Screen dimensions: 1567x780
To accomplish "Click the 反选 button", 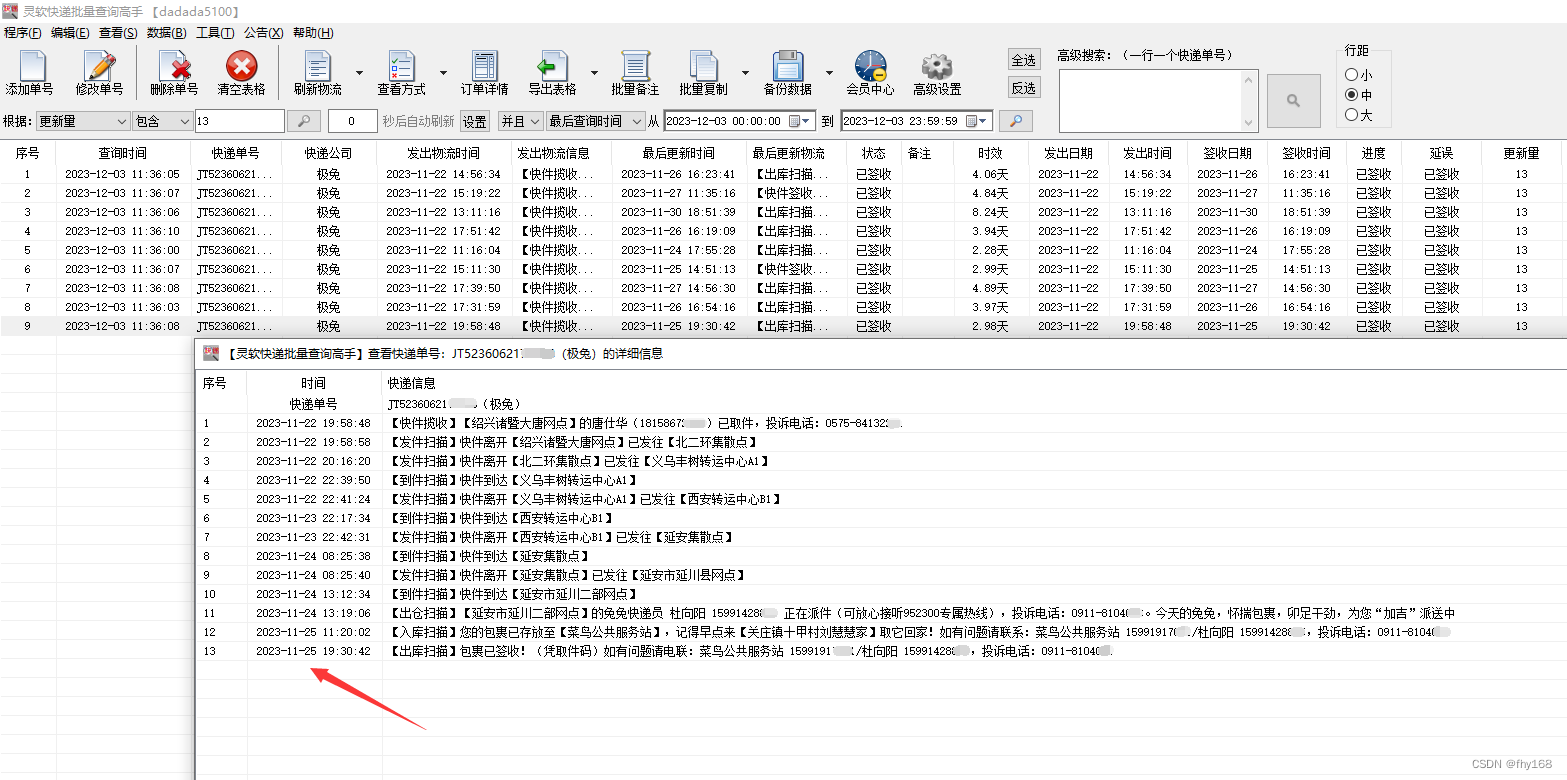I will tap(1024, 88).
